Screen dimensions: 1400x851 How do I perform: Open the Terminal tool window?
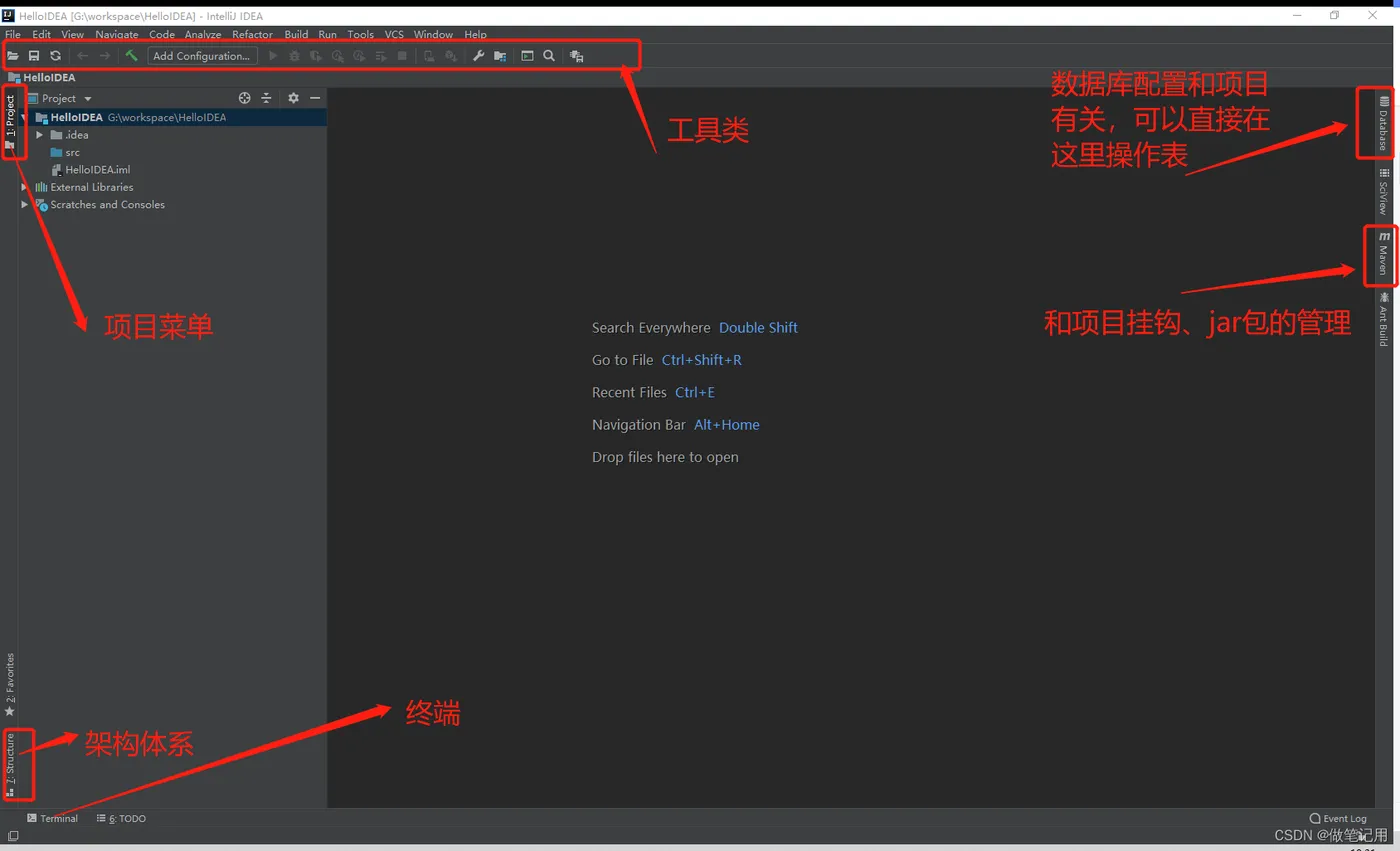click(52, 818)
